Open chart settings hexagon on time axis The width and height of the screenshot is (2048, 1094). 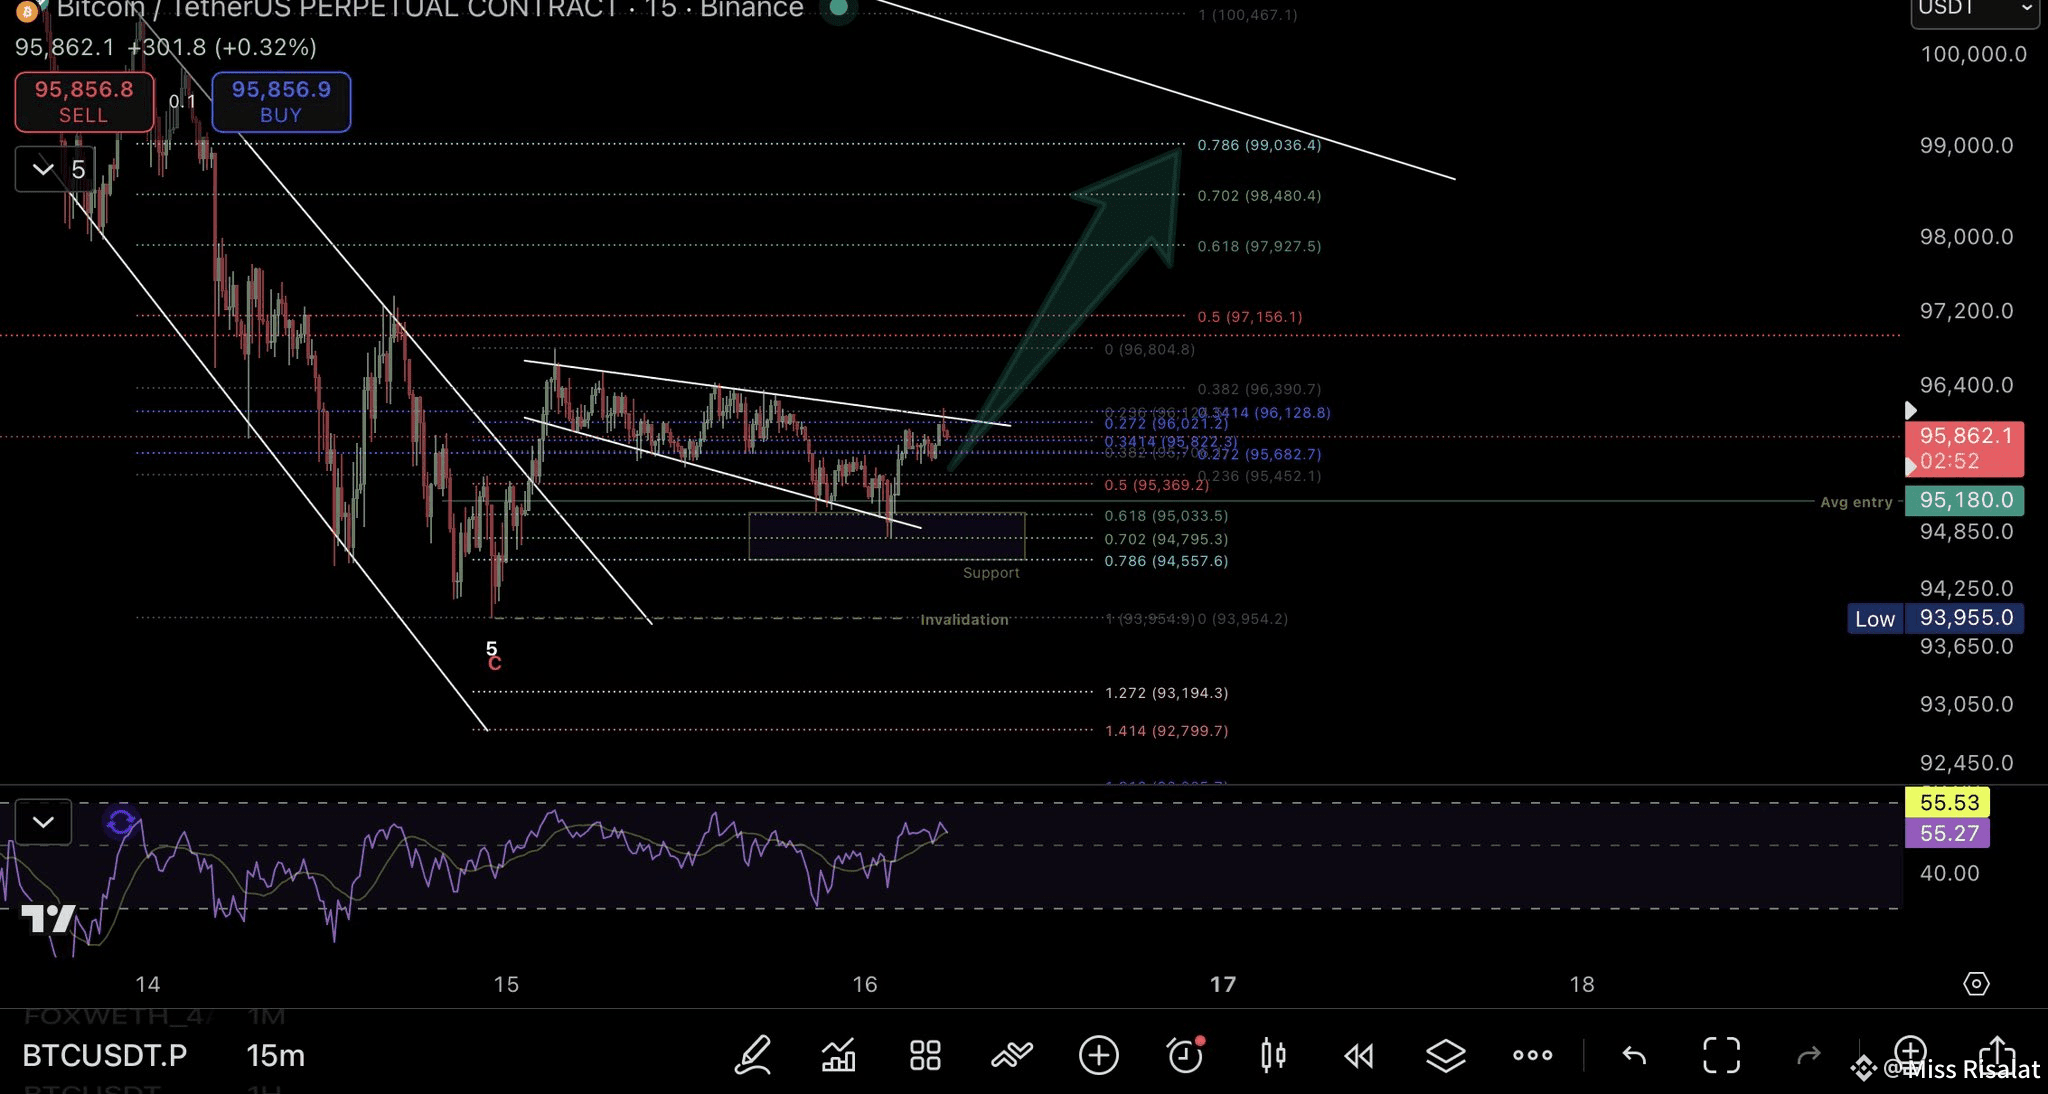coord(1976,984)
